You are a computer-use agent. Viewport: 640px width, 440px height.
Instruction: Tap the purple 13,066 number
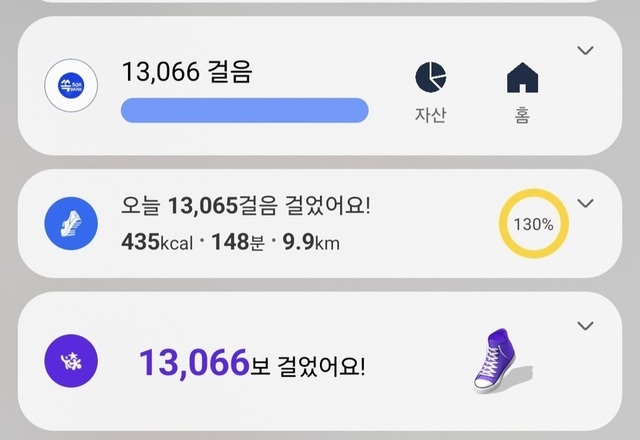(193, 364)
